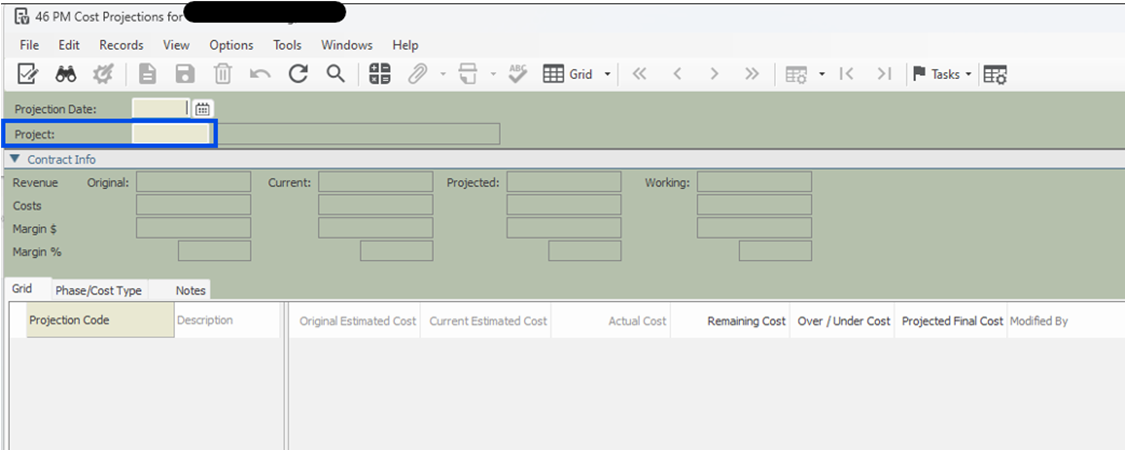Click the Tasks flag button
This screenshot has height=450, width=1125.
tap(936, 74)
